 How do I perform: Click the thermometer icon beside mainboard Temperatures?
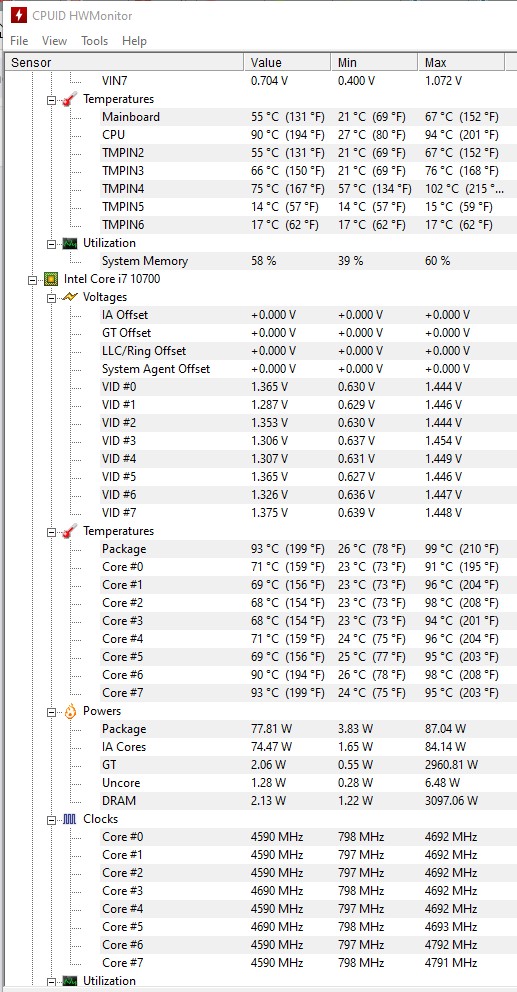tap(70, 99)
